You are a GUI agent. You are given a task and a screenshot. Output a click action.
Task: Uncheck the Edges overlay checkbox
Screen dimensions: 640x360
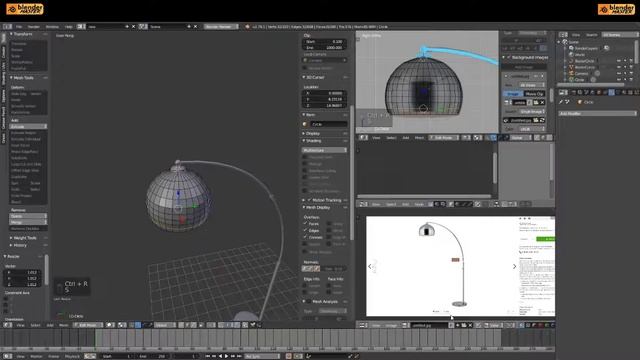click(305, 231)
